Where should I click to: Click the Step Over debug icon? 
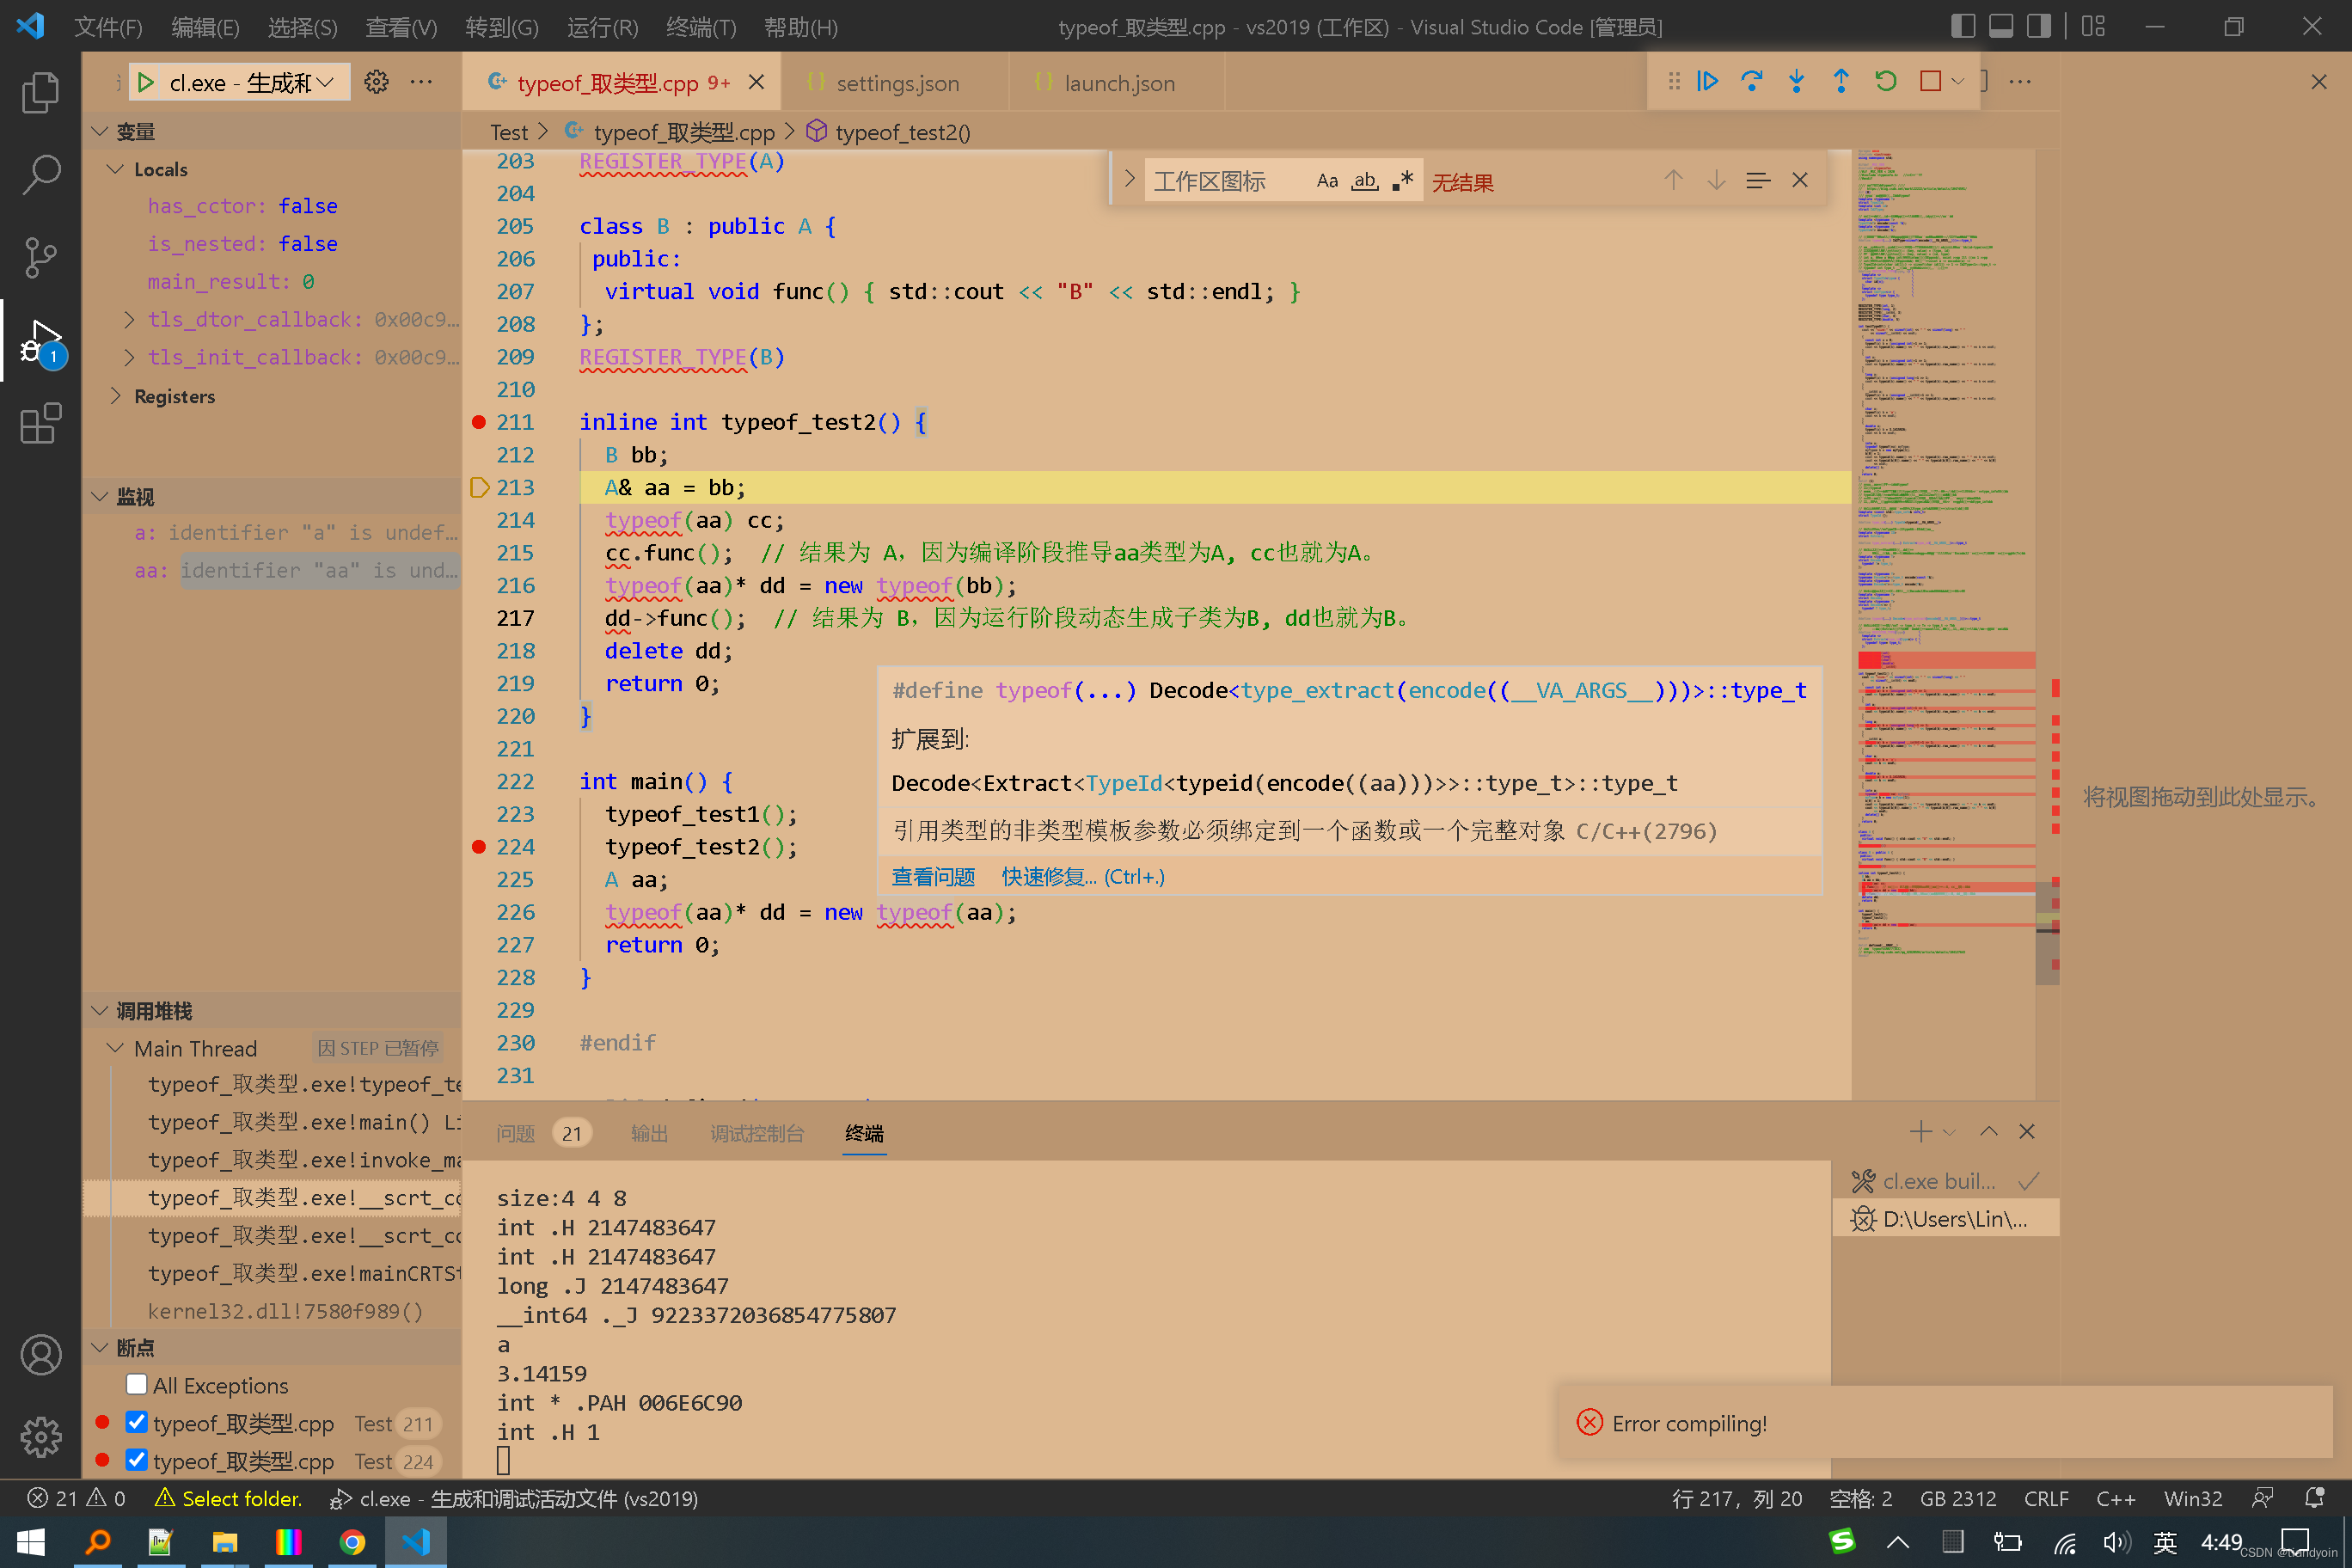pos(1752,81)
